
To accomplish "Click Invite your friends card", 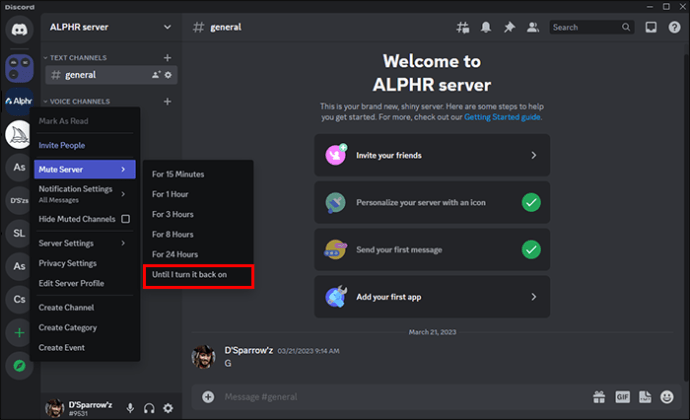I will [x=432, y=155].
